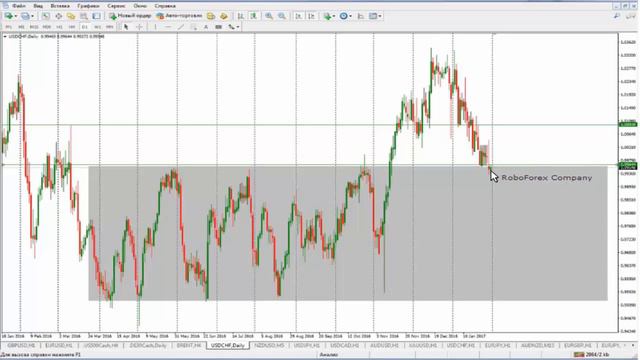Open the Вид menu
This screenshot has height=360, width=640.
(38, 6)
